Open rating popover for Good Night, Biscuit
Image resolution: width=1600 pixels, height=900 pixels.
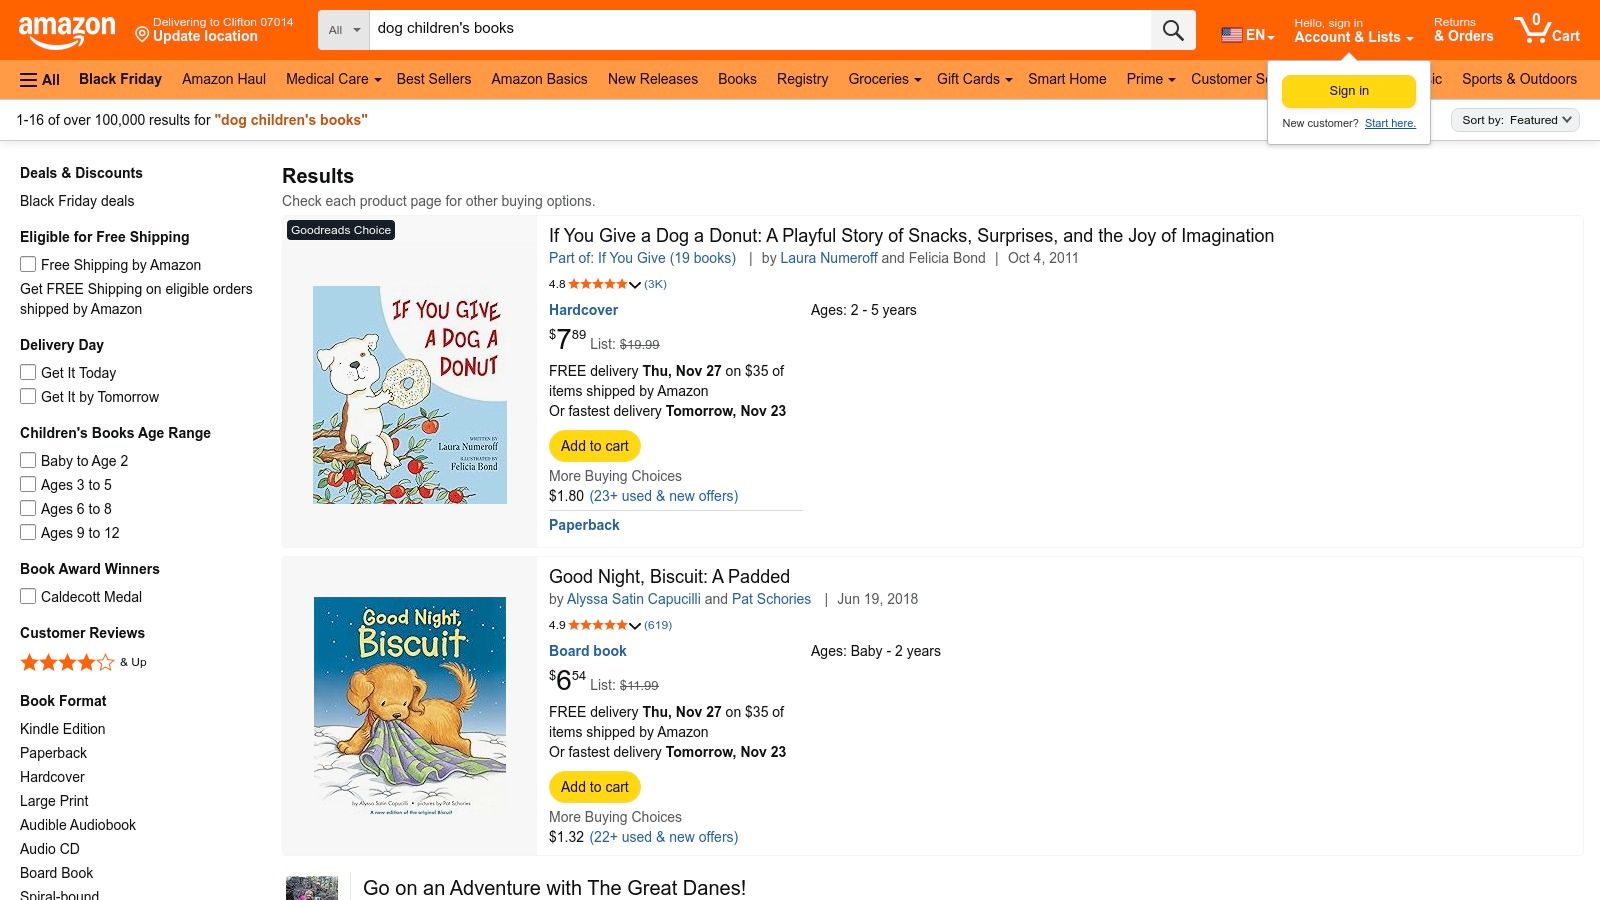click(x=634, y=626)
